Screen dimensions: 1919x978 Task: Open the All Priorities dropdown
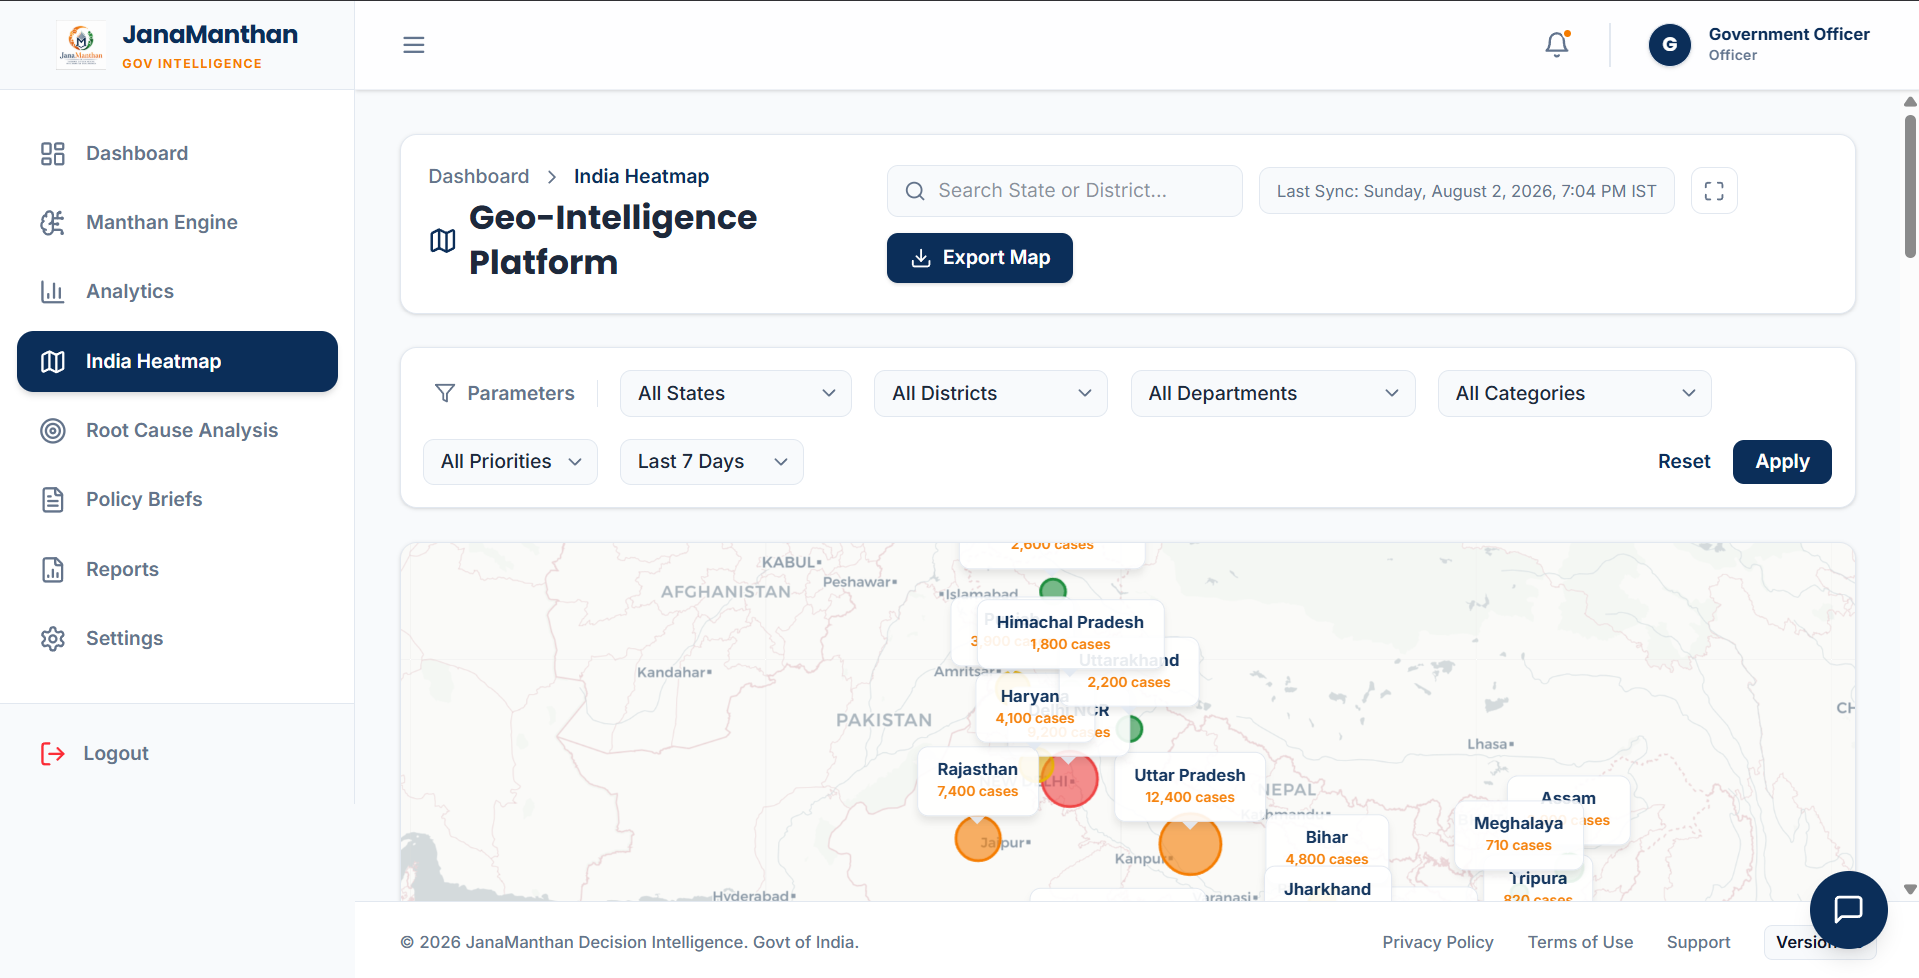pyautogui.click(x=510, y=462)
